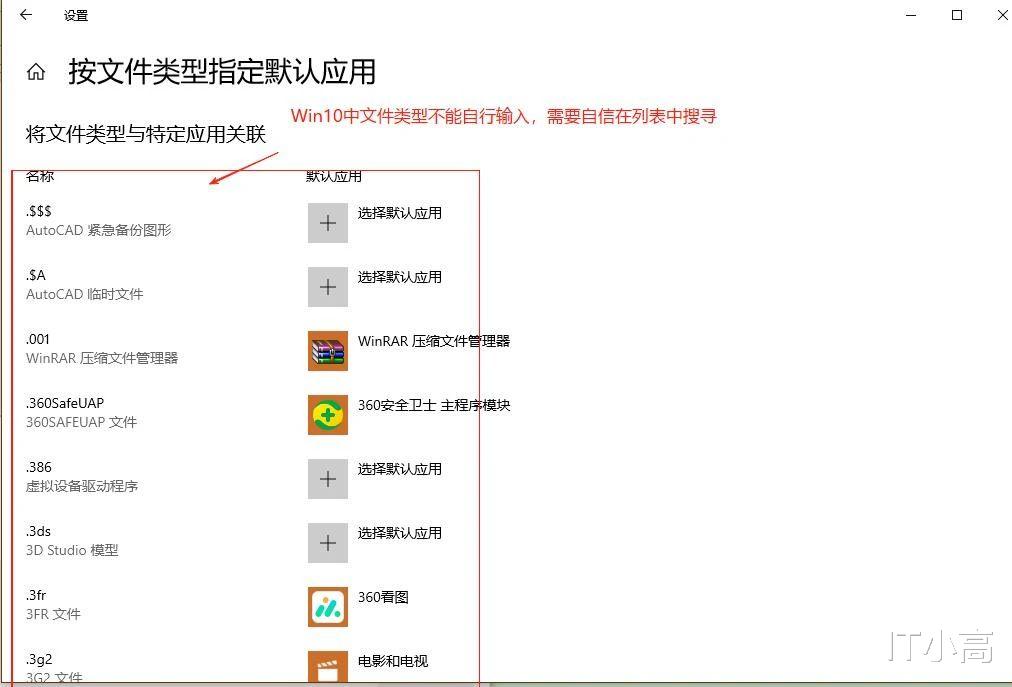Click the 按文件类型指定默认应用 page title

coord(222,71)
